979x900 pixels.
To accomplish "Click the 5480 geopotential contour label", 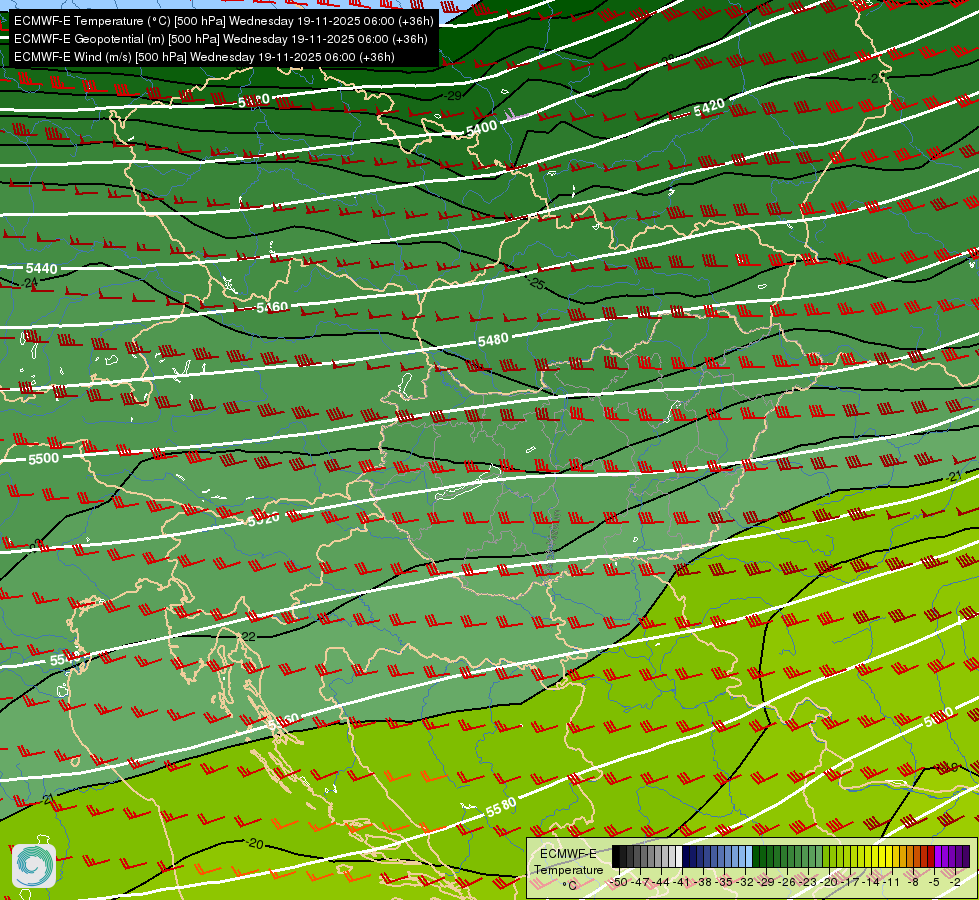I will pos(493,340).
